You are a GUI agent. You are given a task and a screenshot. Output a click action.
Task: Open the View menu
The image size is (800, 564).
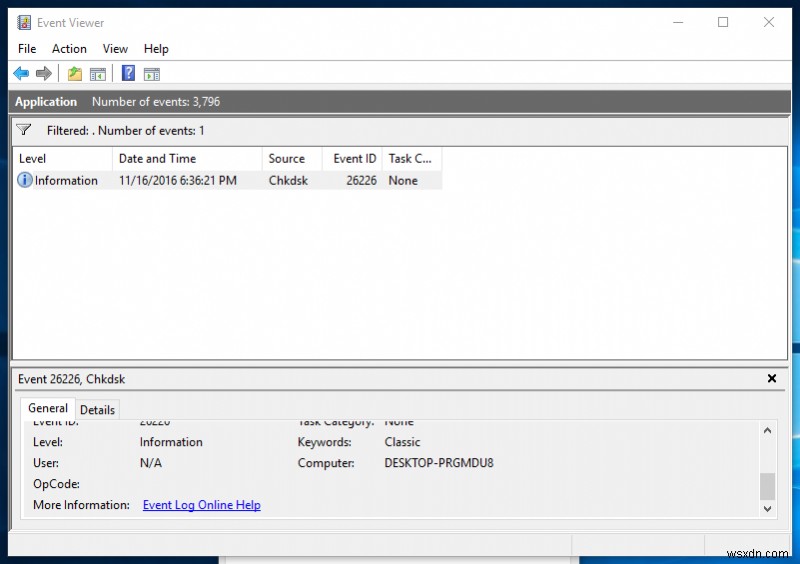click(115, 49)
